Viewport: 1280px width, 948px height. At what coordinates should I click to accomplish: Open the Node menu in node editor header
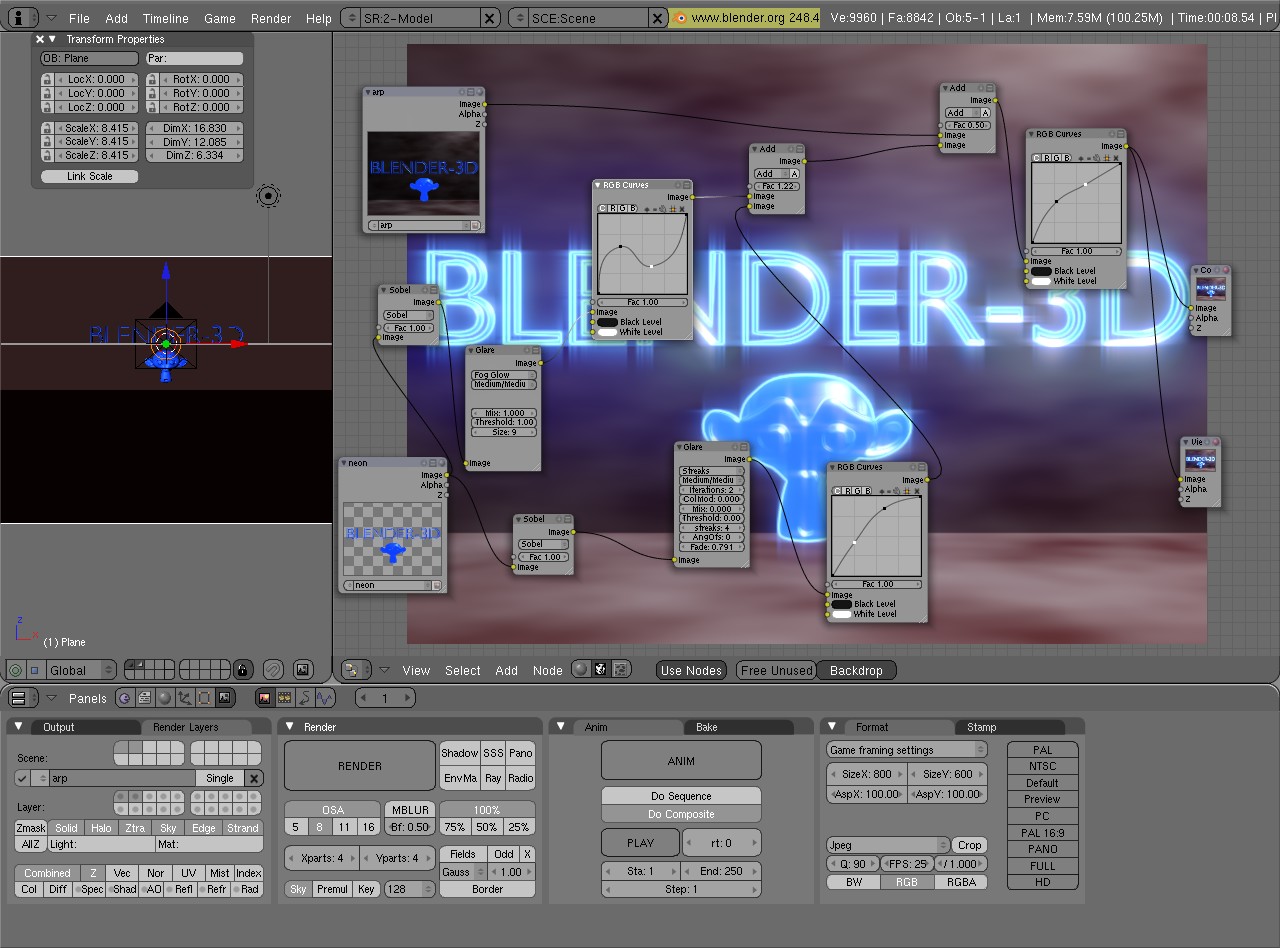547,670
